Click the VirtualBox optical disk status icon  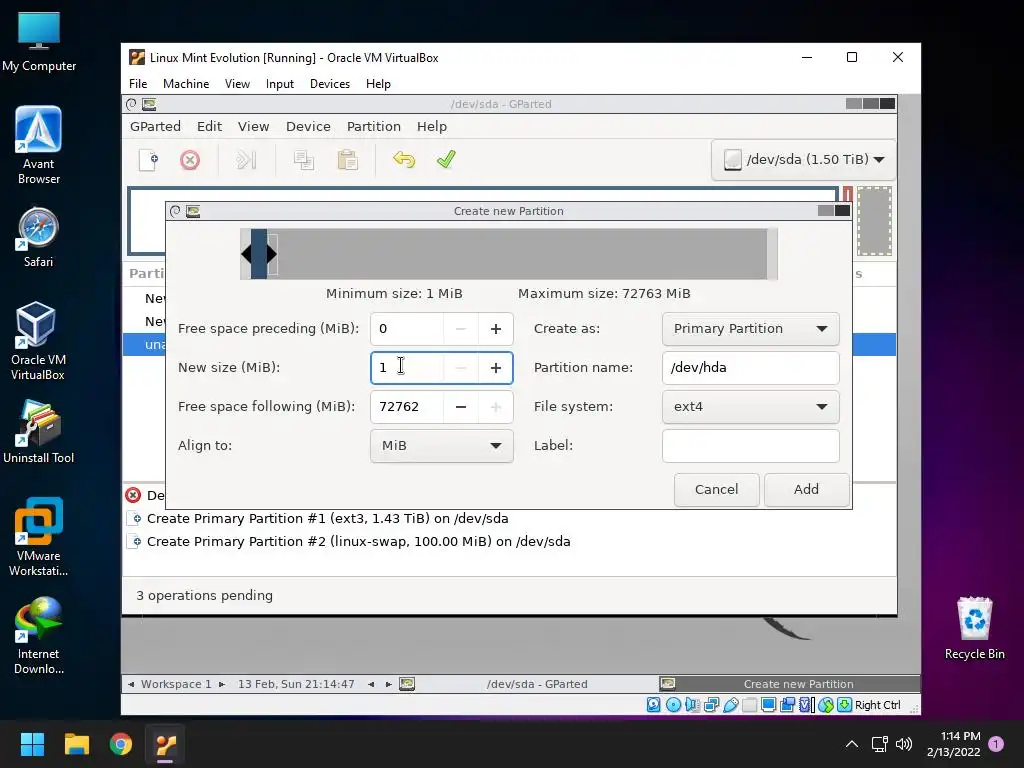click(x=673, y=705)
